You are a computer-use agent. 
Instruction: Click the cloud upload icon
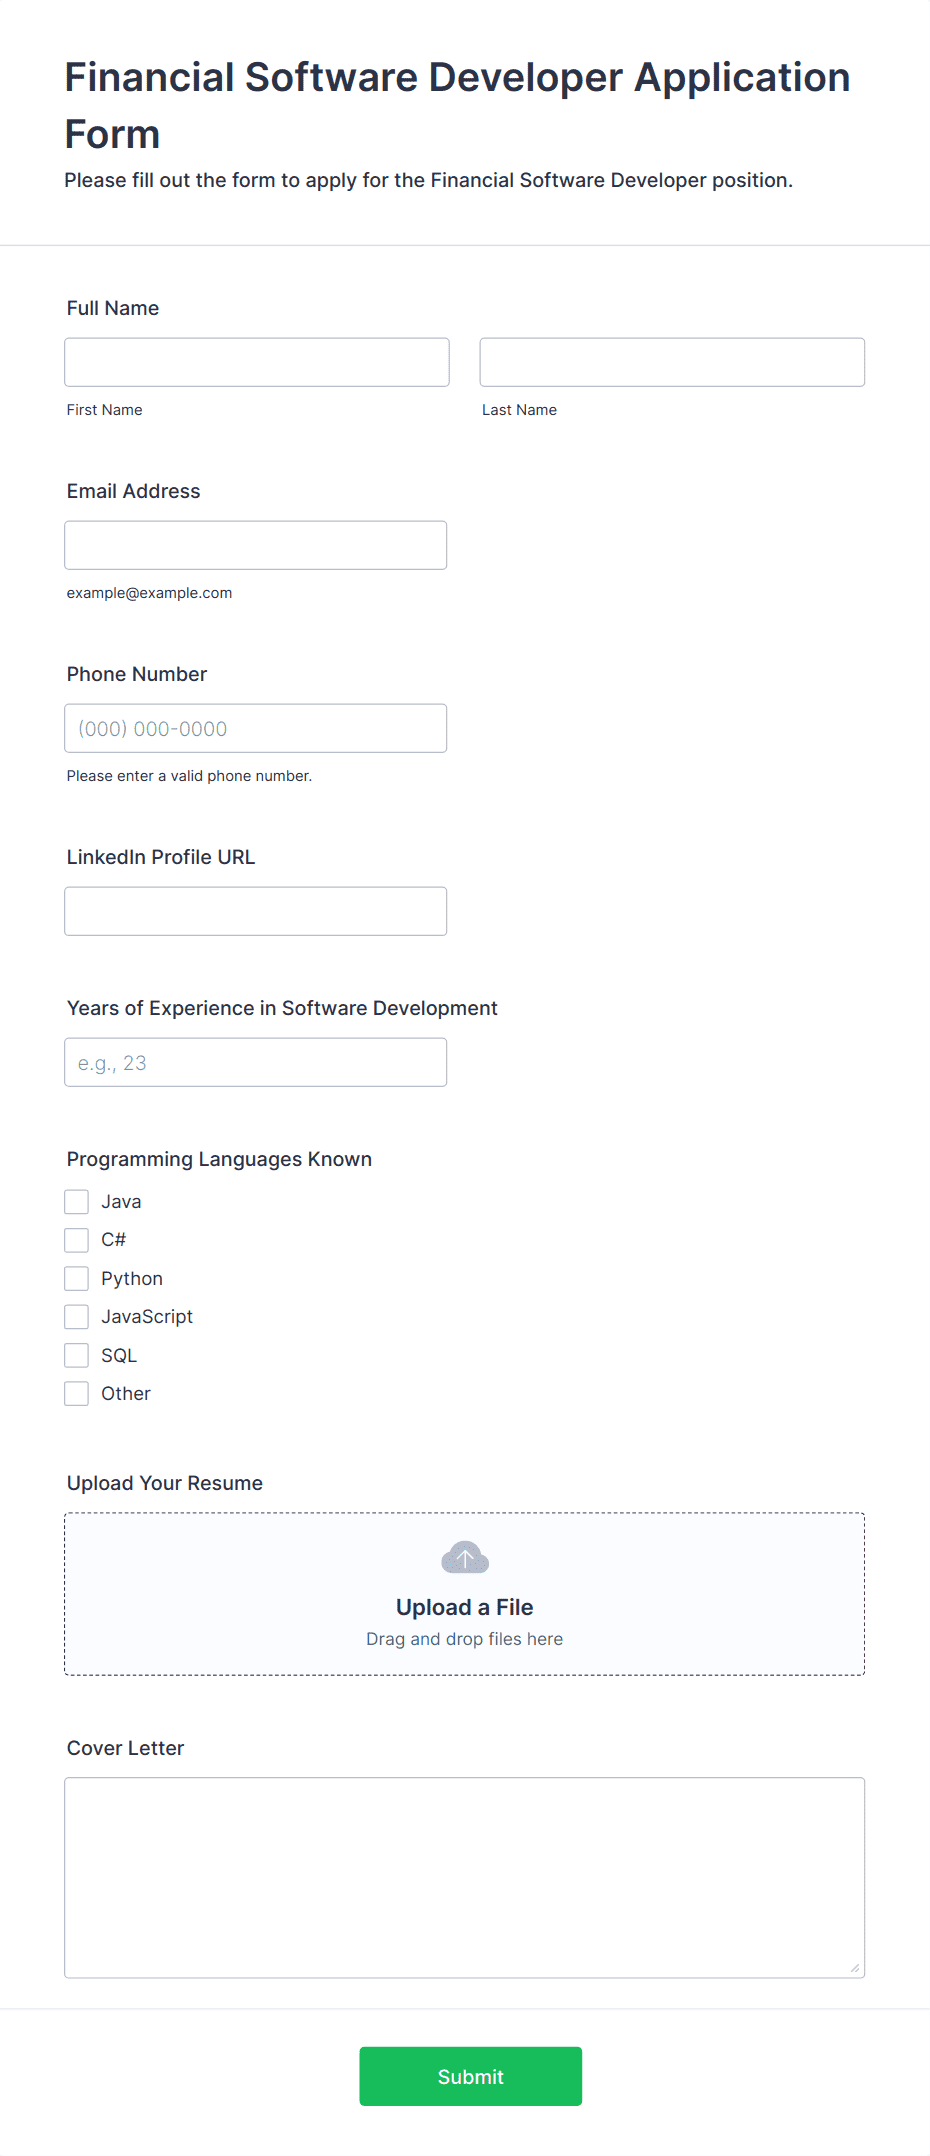click(x=465, y=1557)
